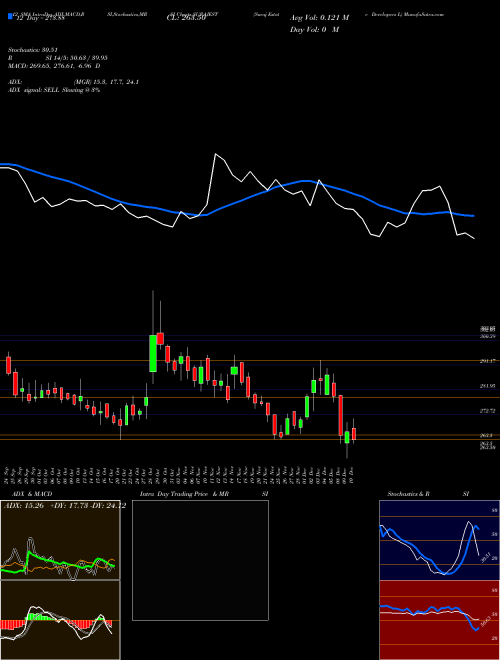Screen dimensions: 500x660
Task: Click the 'Avg Vol: 0.121 M' value
Action: (319, 18)
